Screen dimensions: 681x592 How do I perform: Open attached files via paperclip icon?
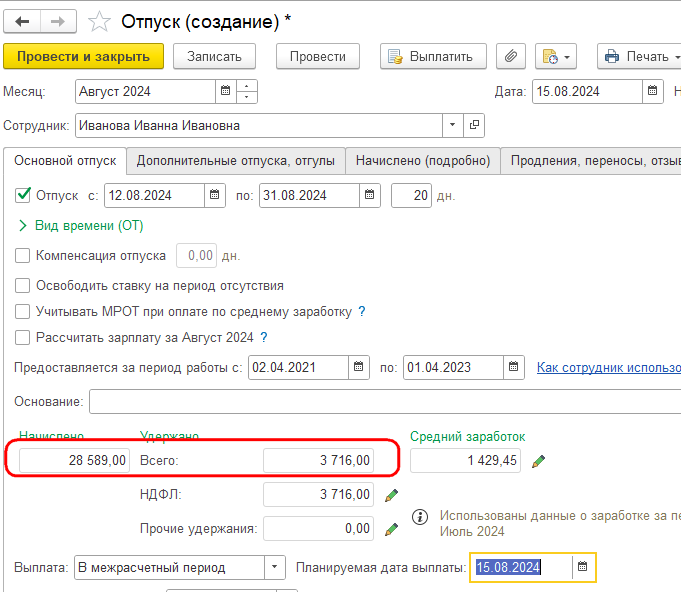[x=511, y=56]
